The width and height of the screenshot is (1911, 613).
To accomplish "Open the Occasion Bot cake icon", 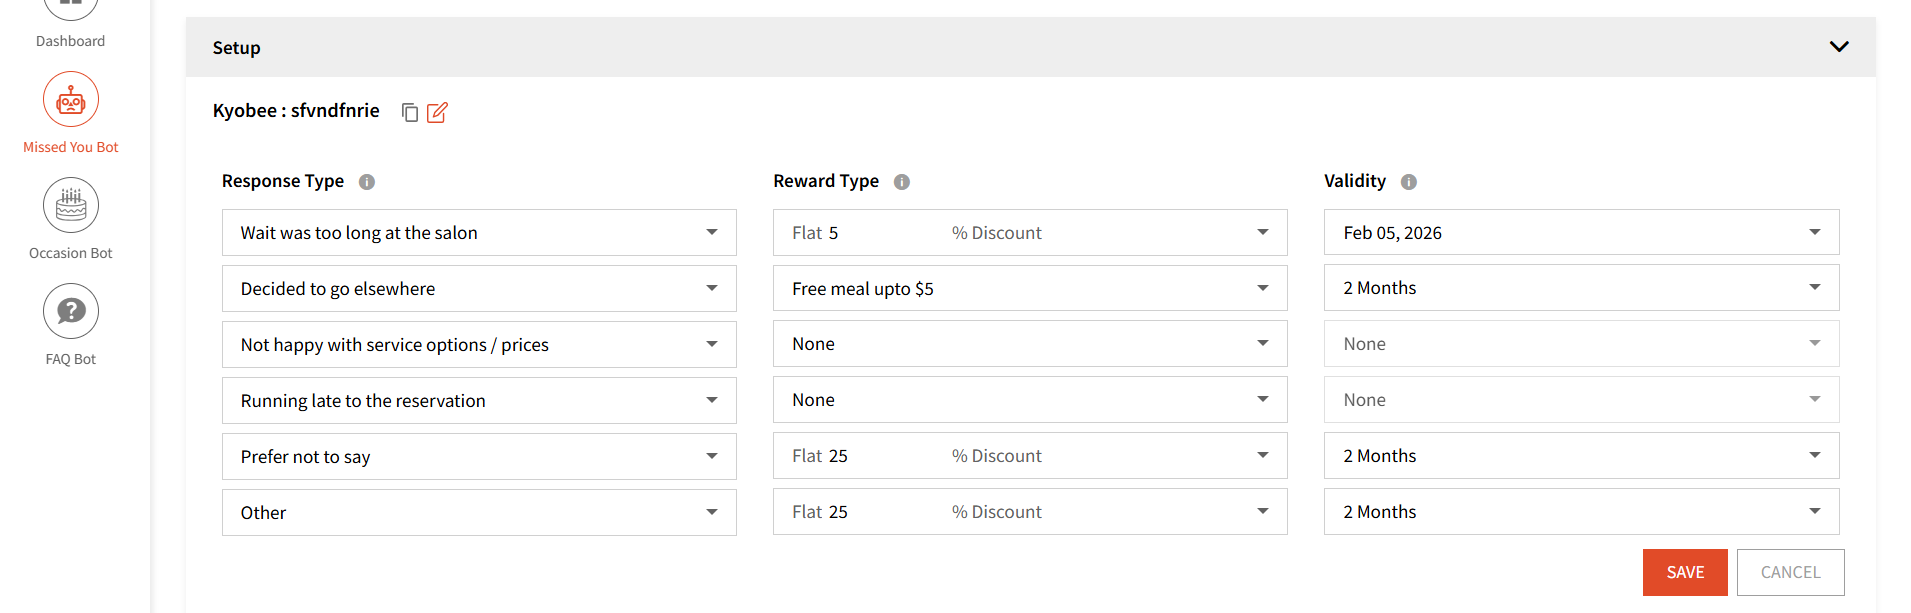I will [70, 205].
